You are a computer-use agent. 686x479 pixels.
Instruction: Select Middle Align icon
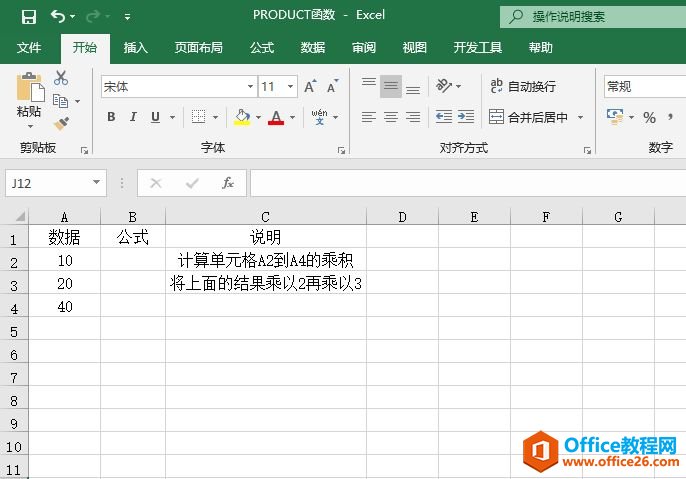click(x=391, y=87)
